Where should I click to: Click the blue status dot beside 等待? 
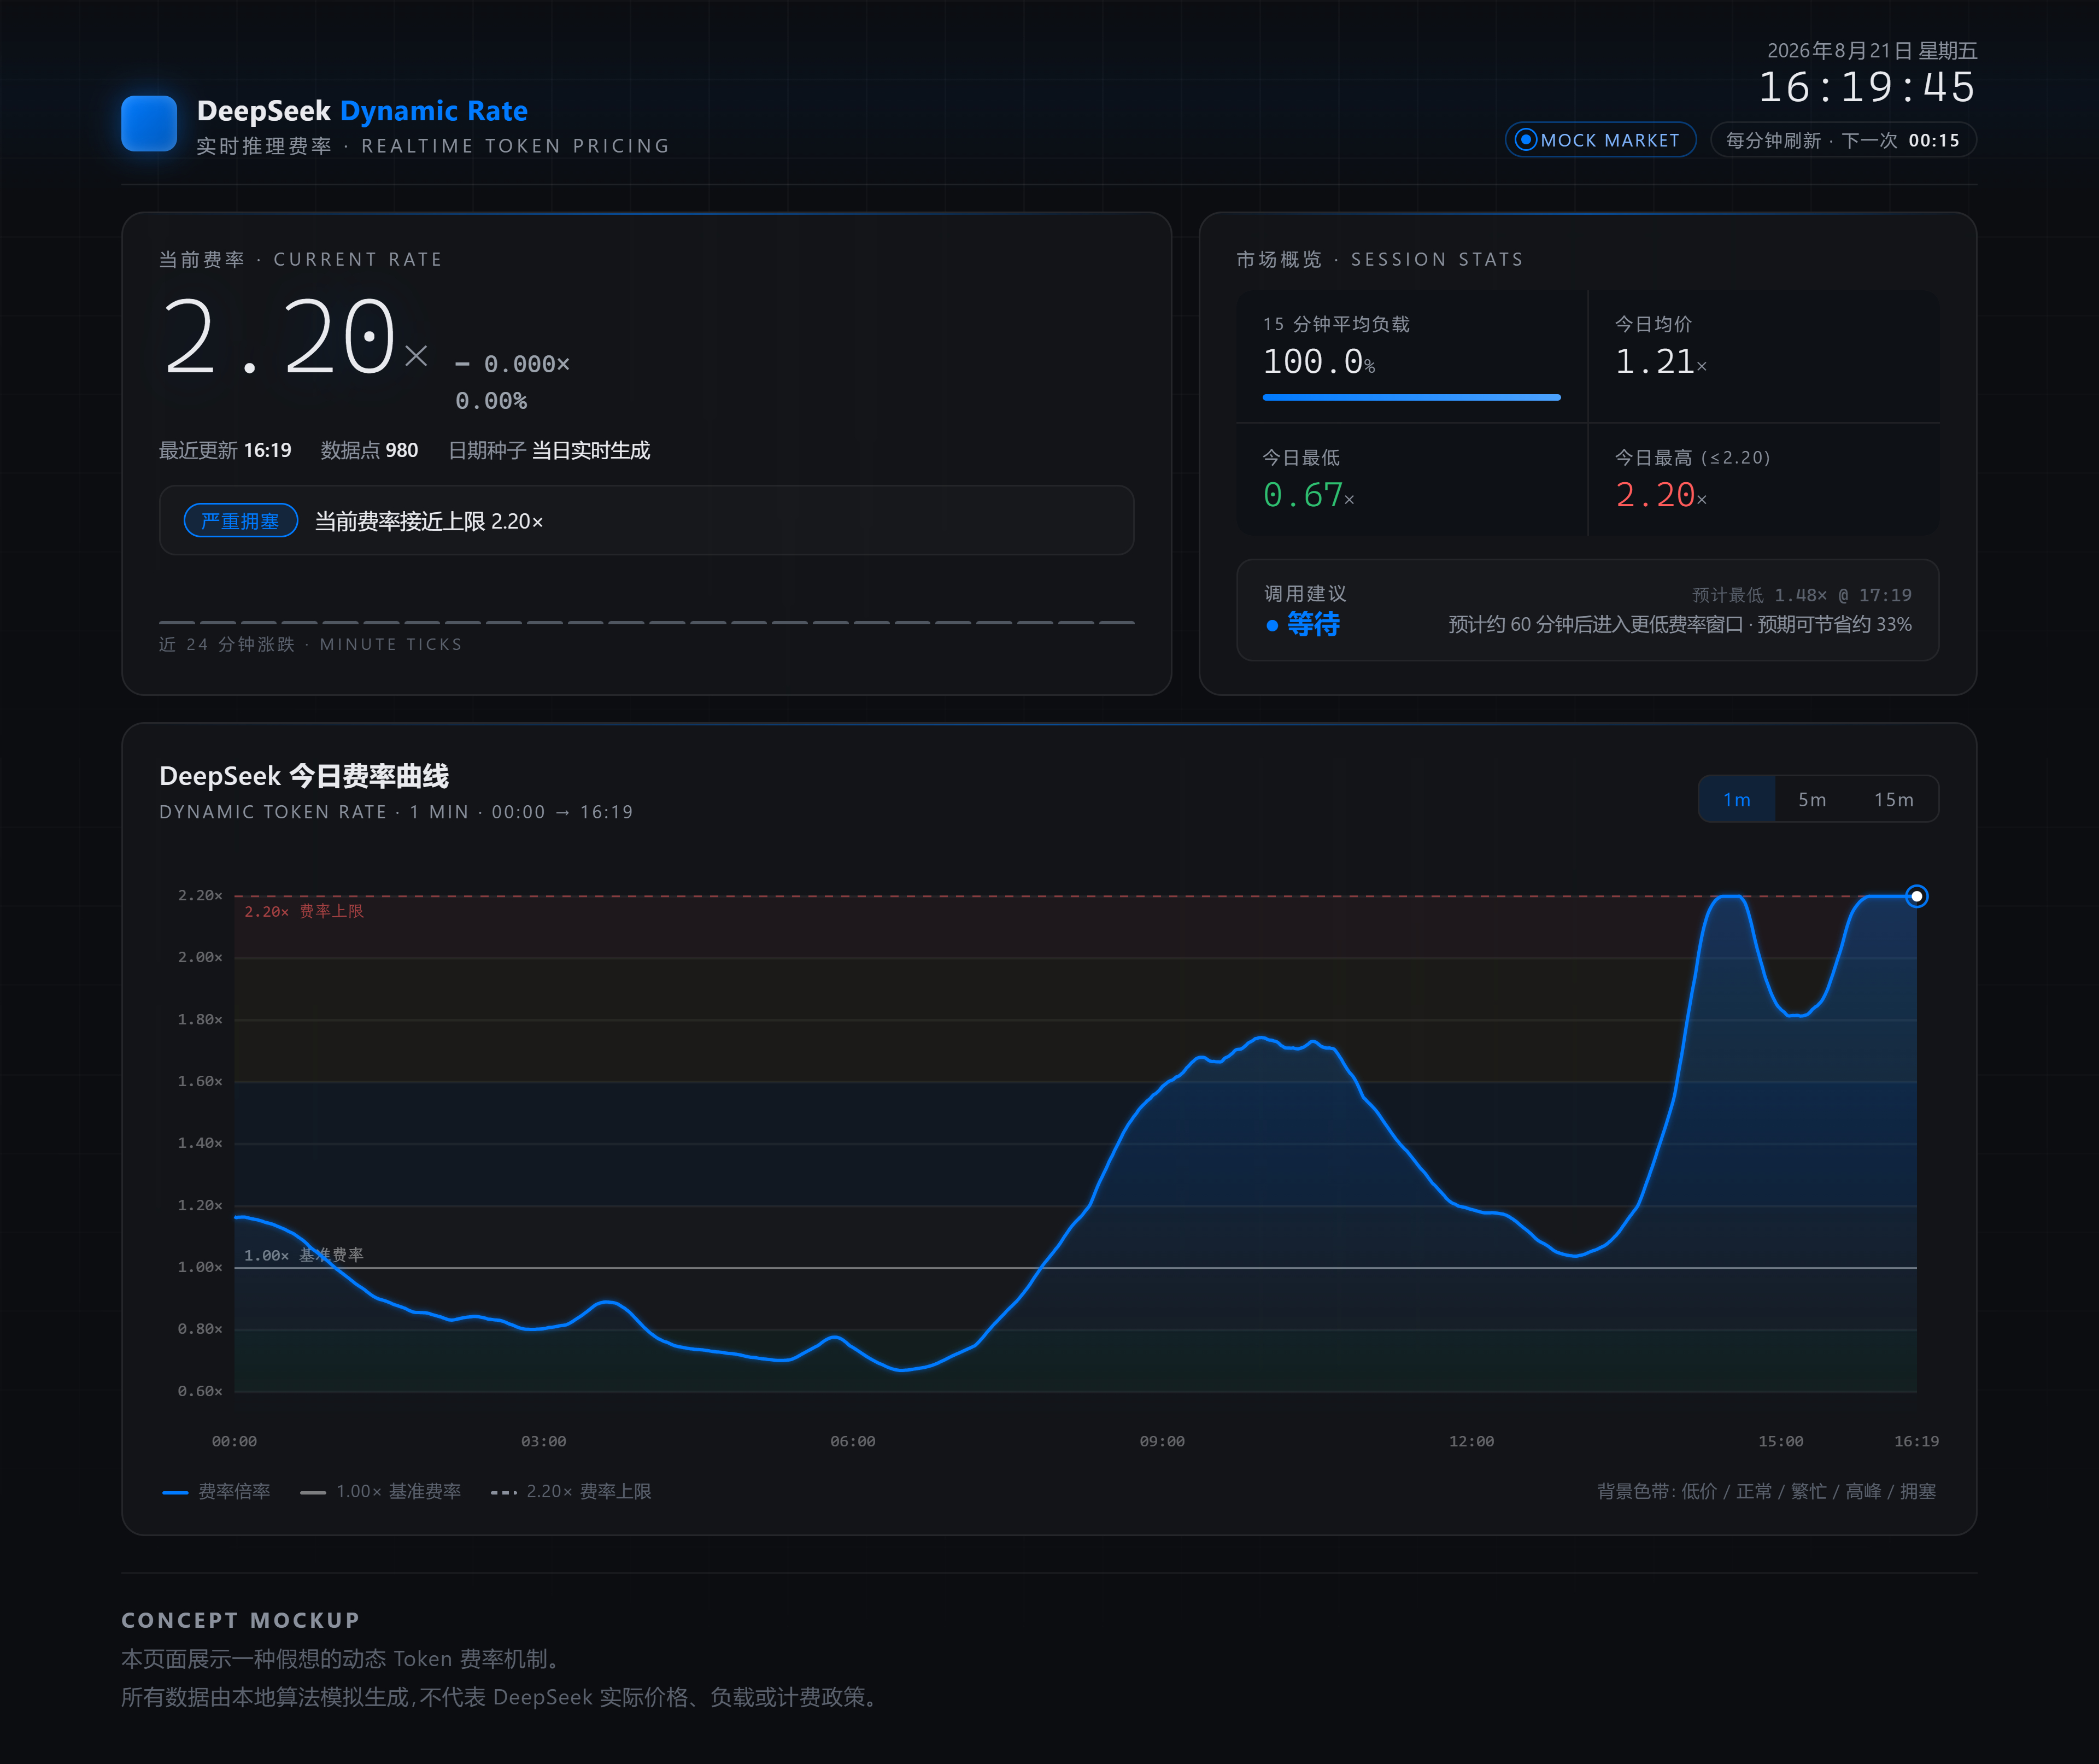pos(1272,626)
